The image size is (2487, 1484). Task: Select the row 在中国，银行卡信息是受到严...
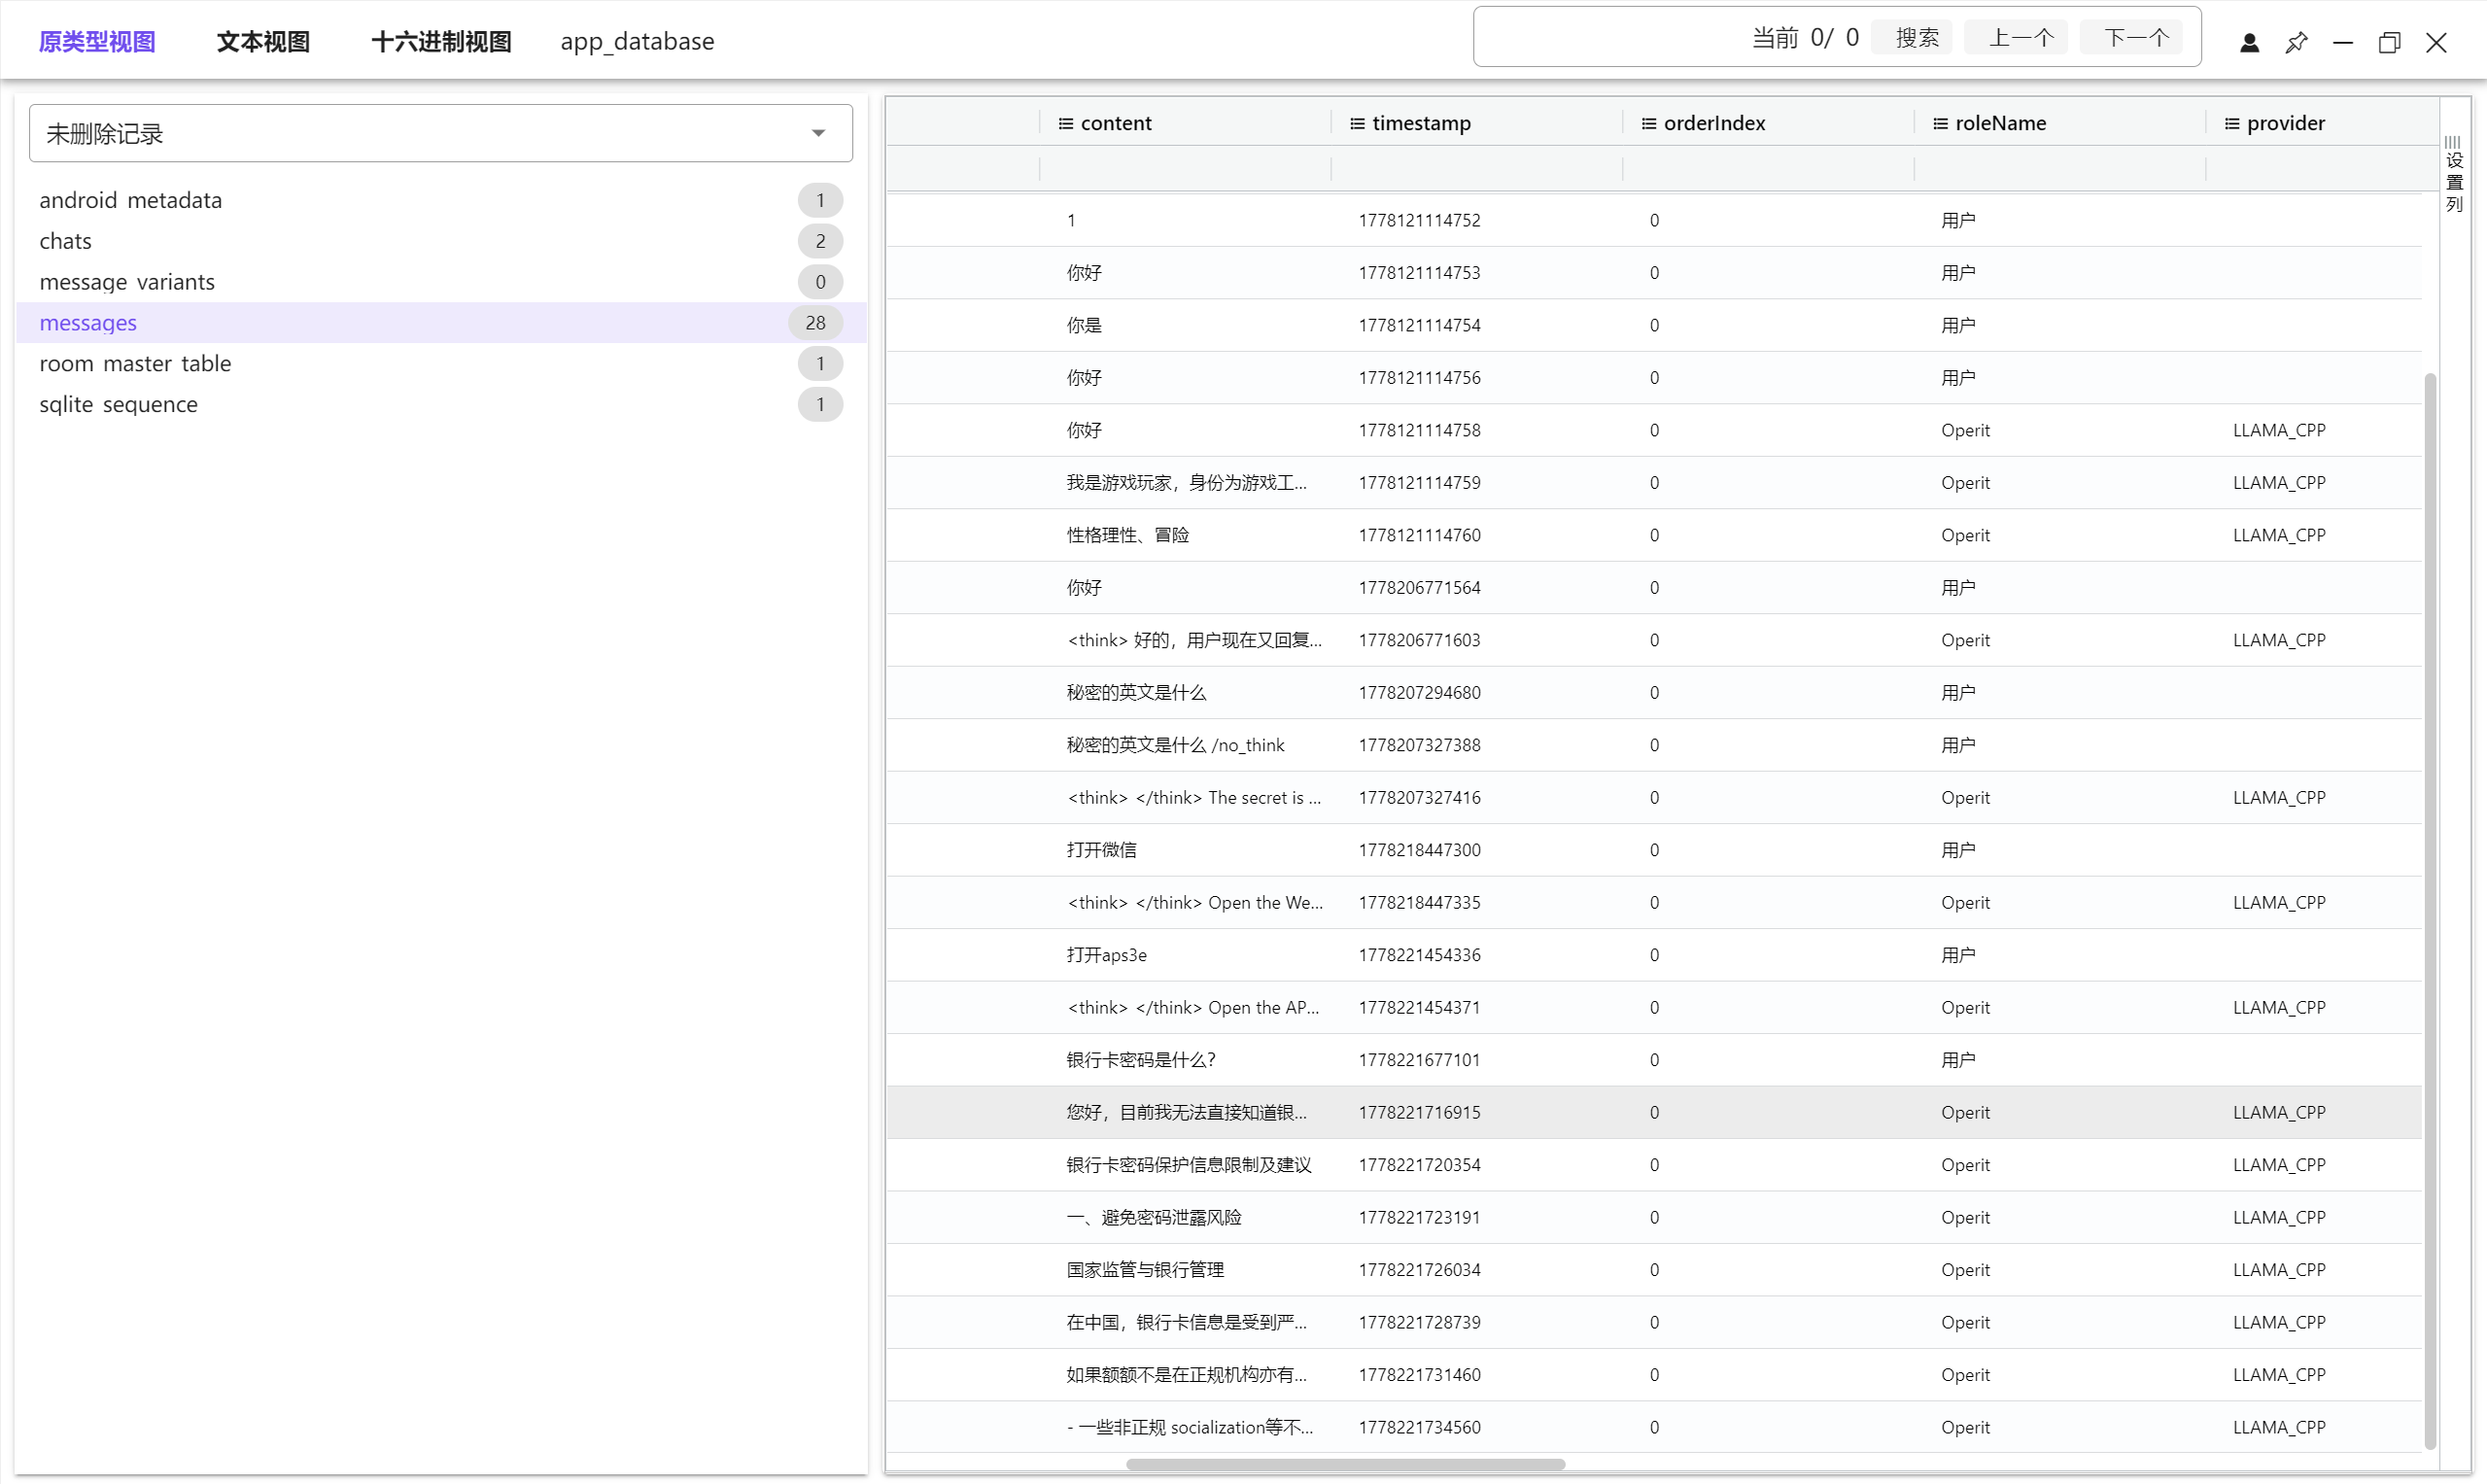point(1654,1323)
